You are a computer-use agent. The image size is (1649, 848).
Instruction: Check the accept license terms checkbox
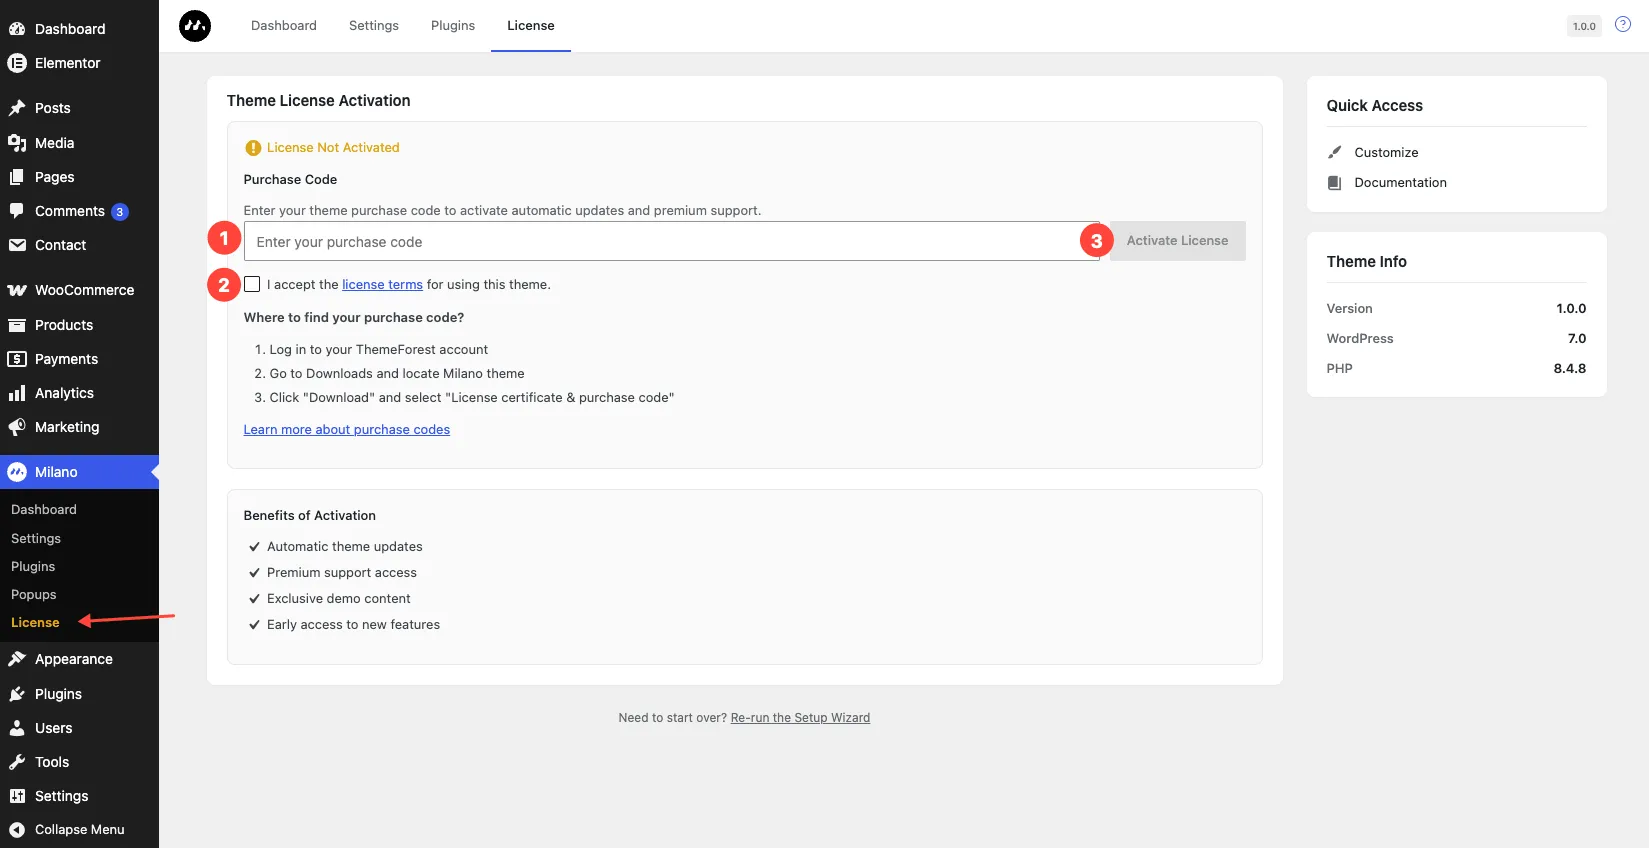[252, 284]
